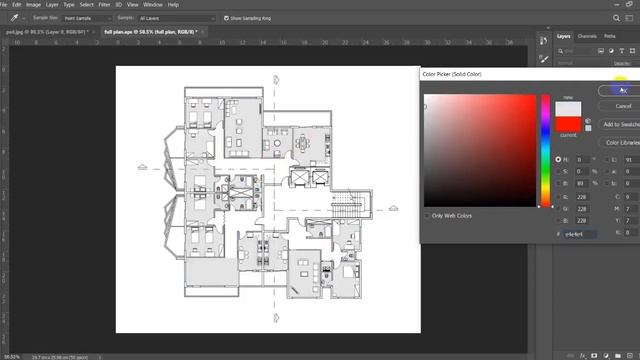The image size is (640, 360).
Task: Open the Layer menu
Action: pos(52,4)
